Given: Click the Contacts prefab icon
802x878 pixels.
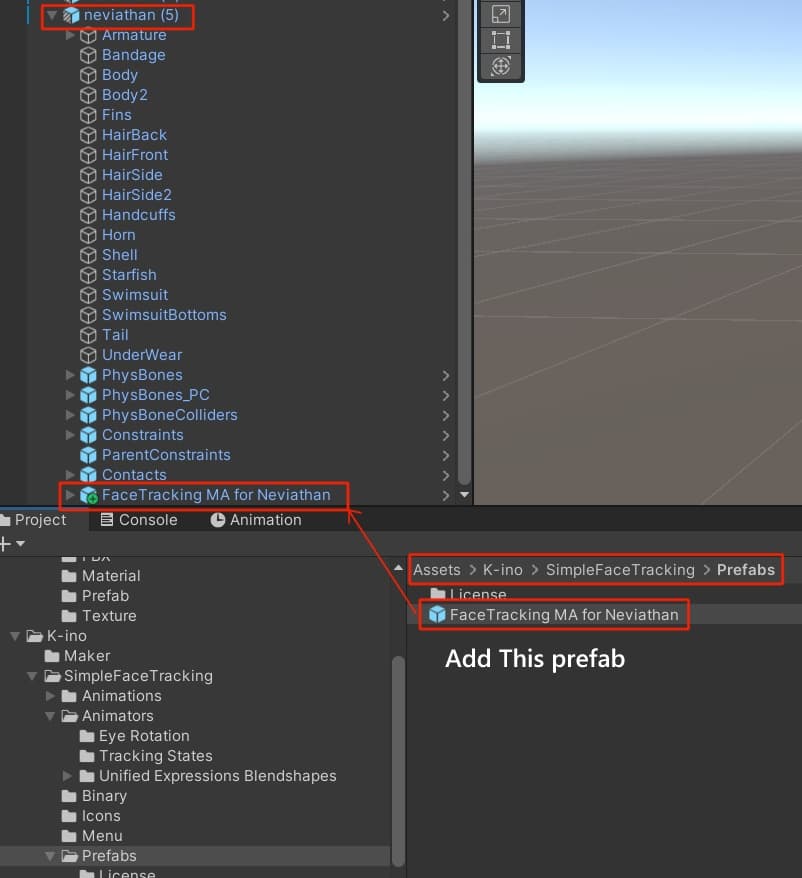Looking at the screenshot, I should coord(88,475).
